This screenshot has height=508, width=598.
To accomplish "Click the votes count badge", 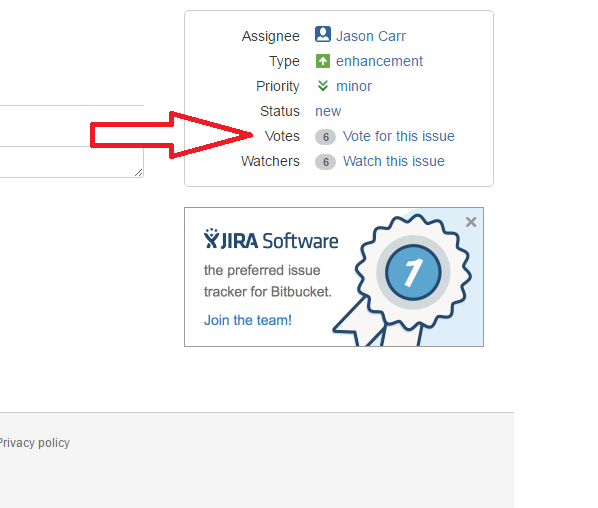I will click(325, 137).
